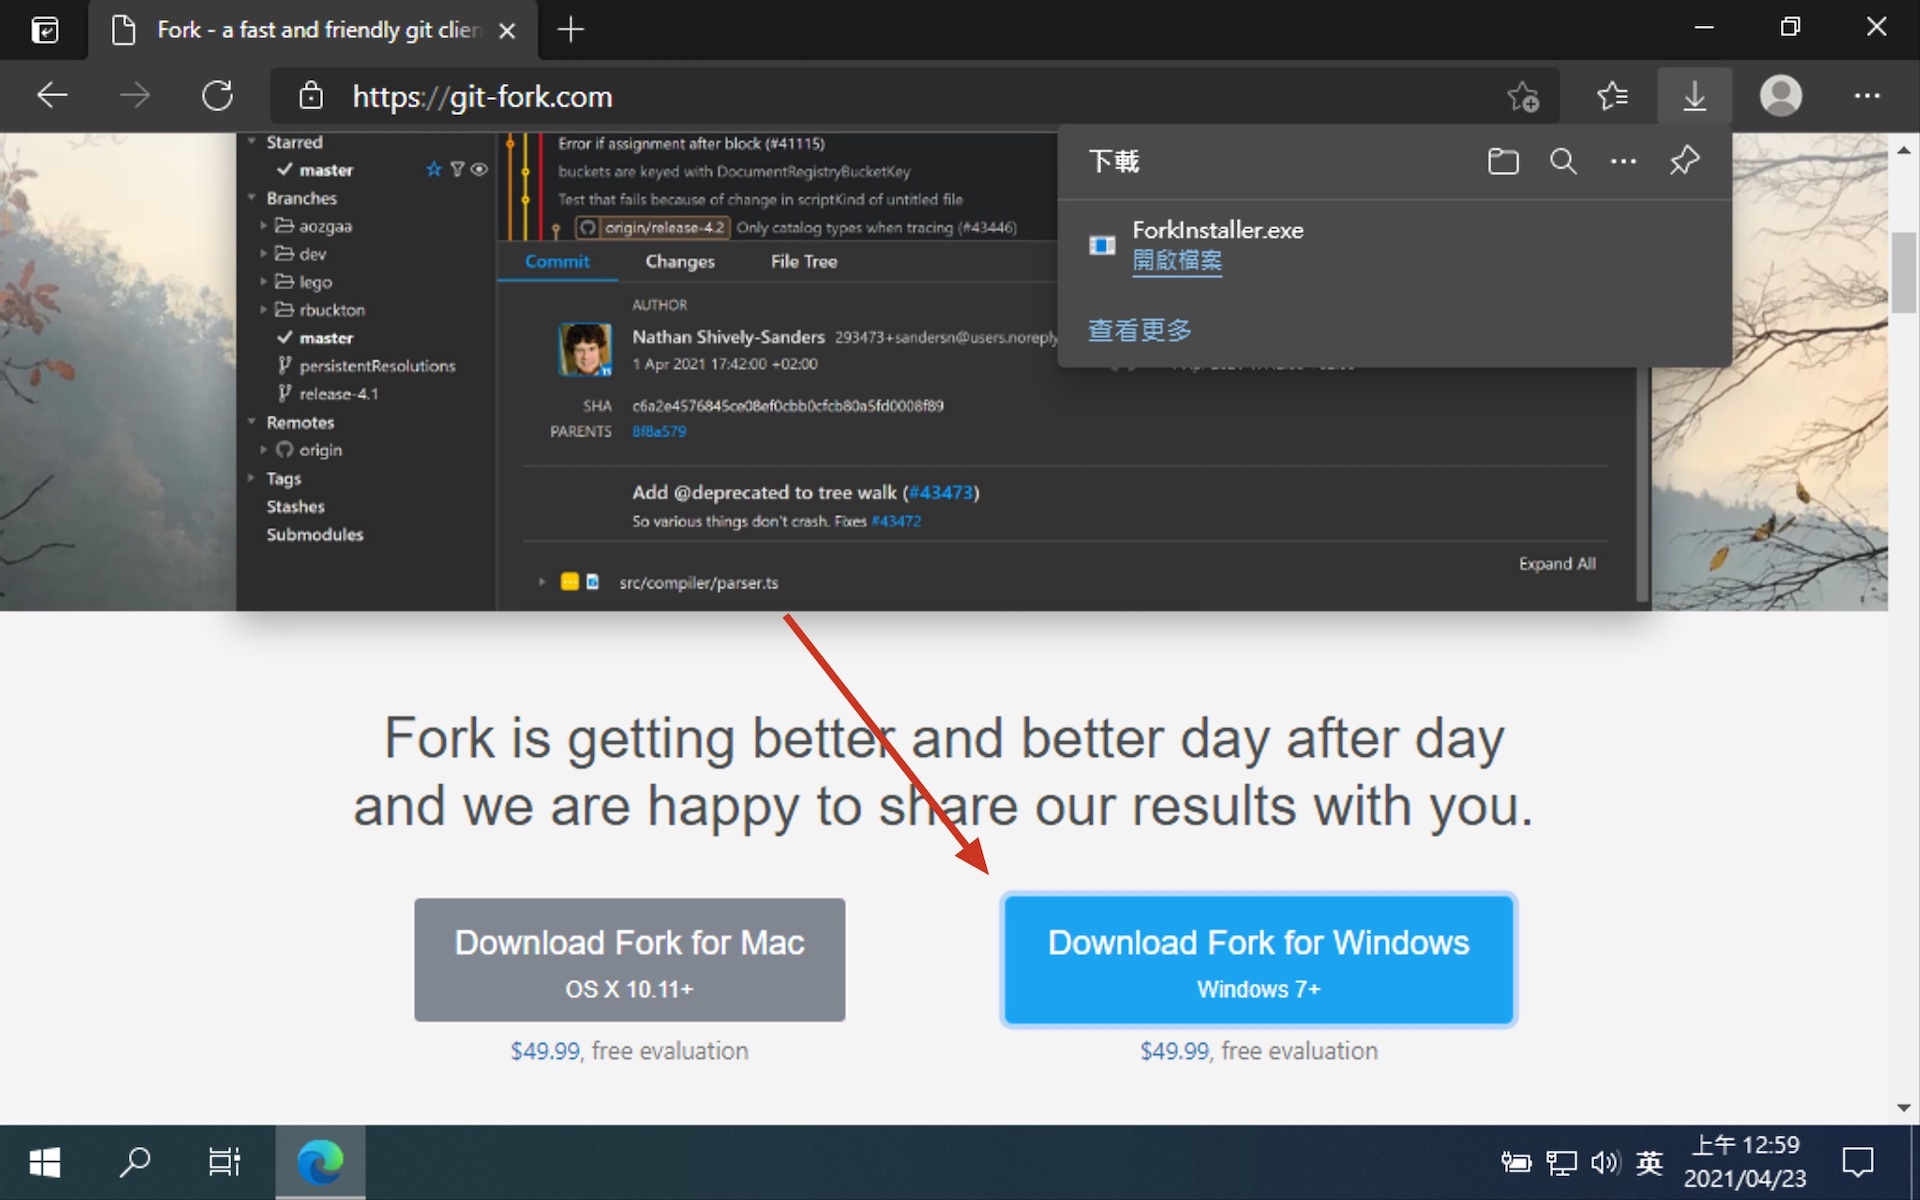Select the Commit tab in main panel
Viewport: 1920px width, 1200px height.
click(556, 261)
